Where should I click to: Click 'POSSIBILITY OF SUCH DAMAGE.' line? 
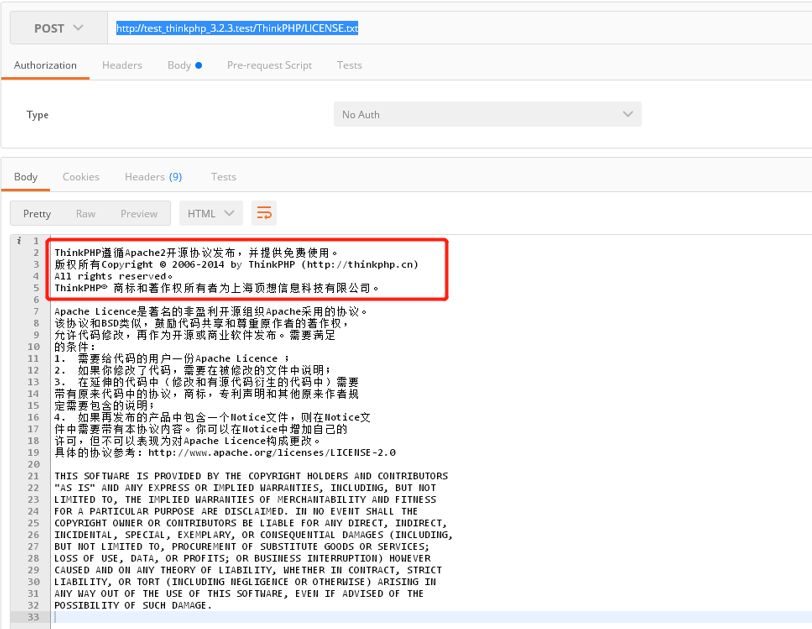(133, 605)
